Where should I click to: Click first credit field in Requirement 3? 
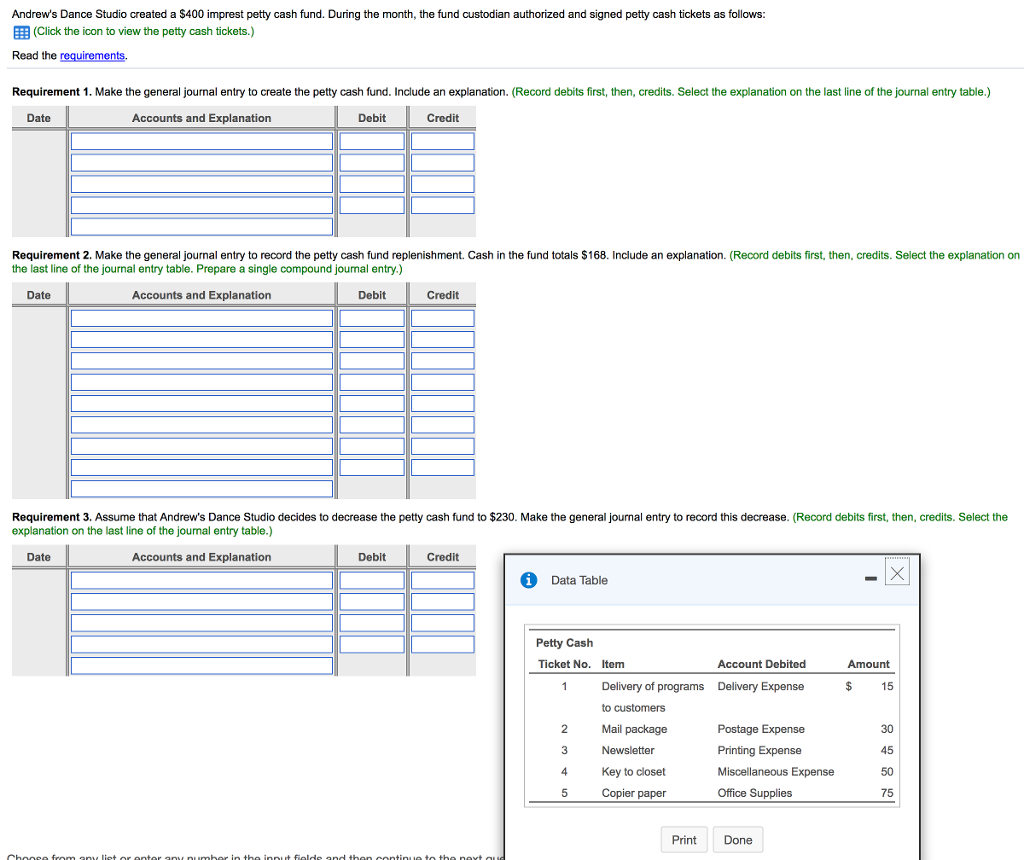point(443,580)
